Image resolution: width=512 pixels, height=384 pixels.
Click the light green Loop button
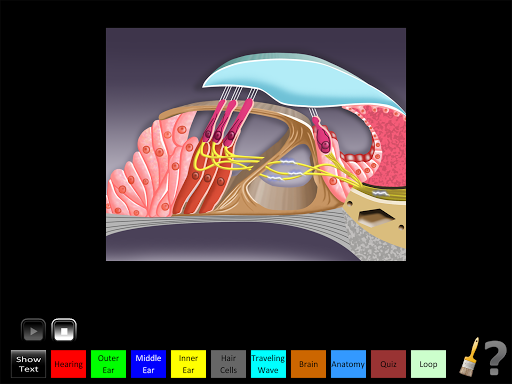click(x=428, y=364)
